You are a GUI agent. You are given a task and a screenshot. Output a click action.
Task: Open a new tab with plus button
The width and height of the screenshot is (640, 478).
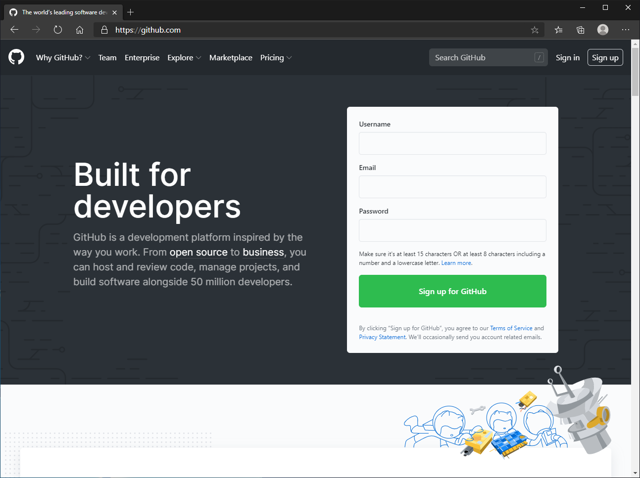tap(130, 12)
